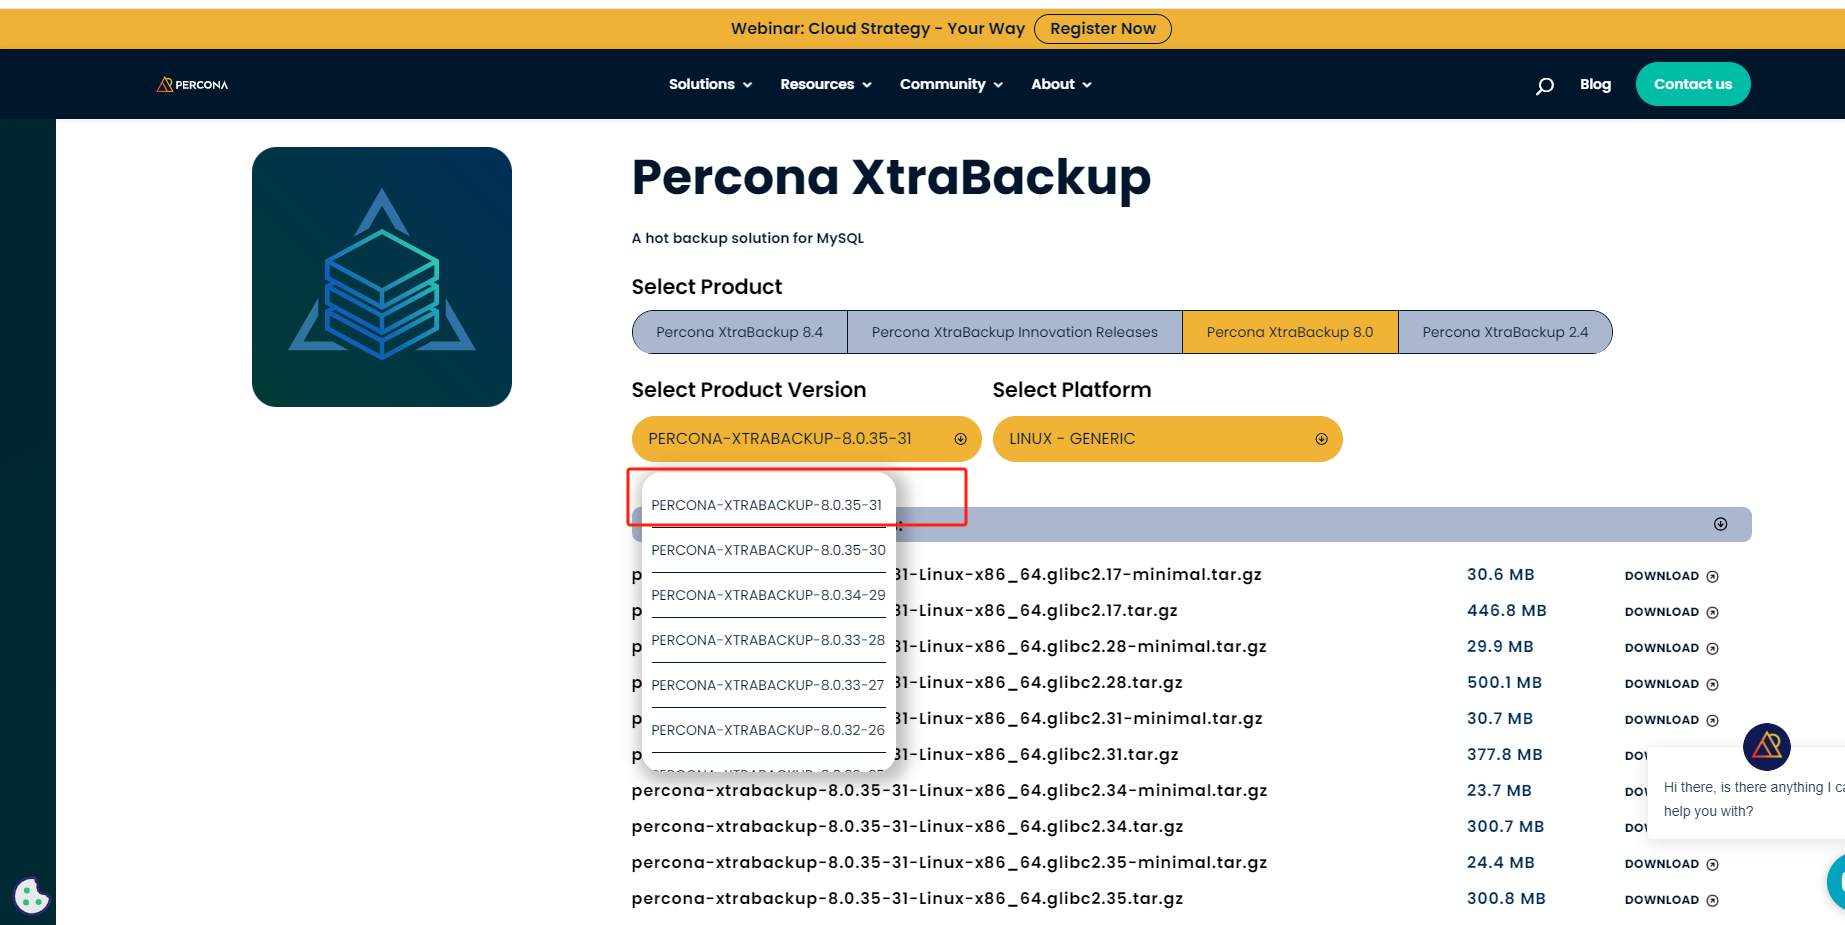The height and width of the screenshot is (925, 1845).
Task: Expand the collapsed gray section arrow icon
Action: [x=1720, y=524]
